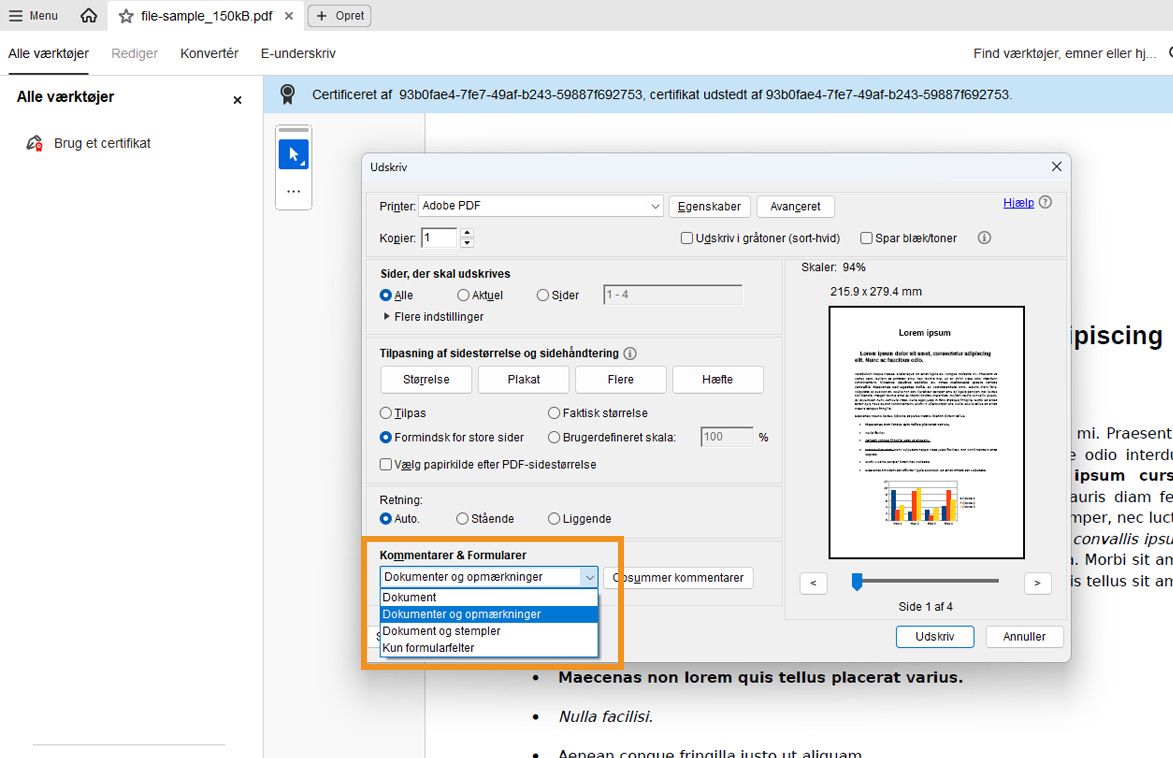Open the hamburger Menu icon

pos(16,16)
